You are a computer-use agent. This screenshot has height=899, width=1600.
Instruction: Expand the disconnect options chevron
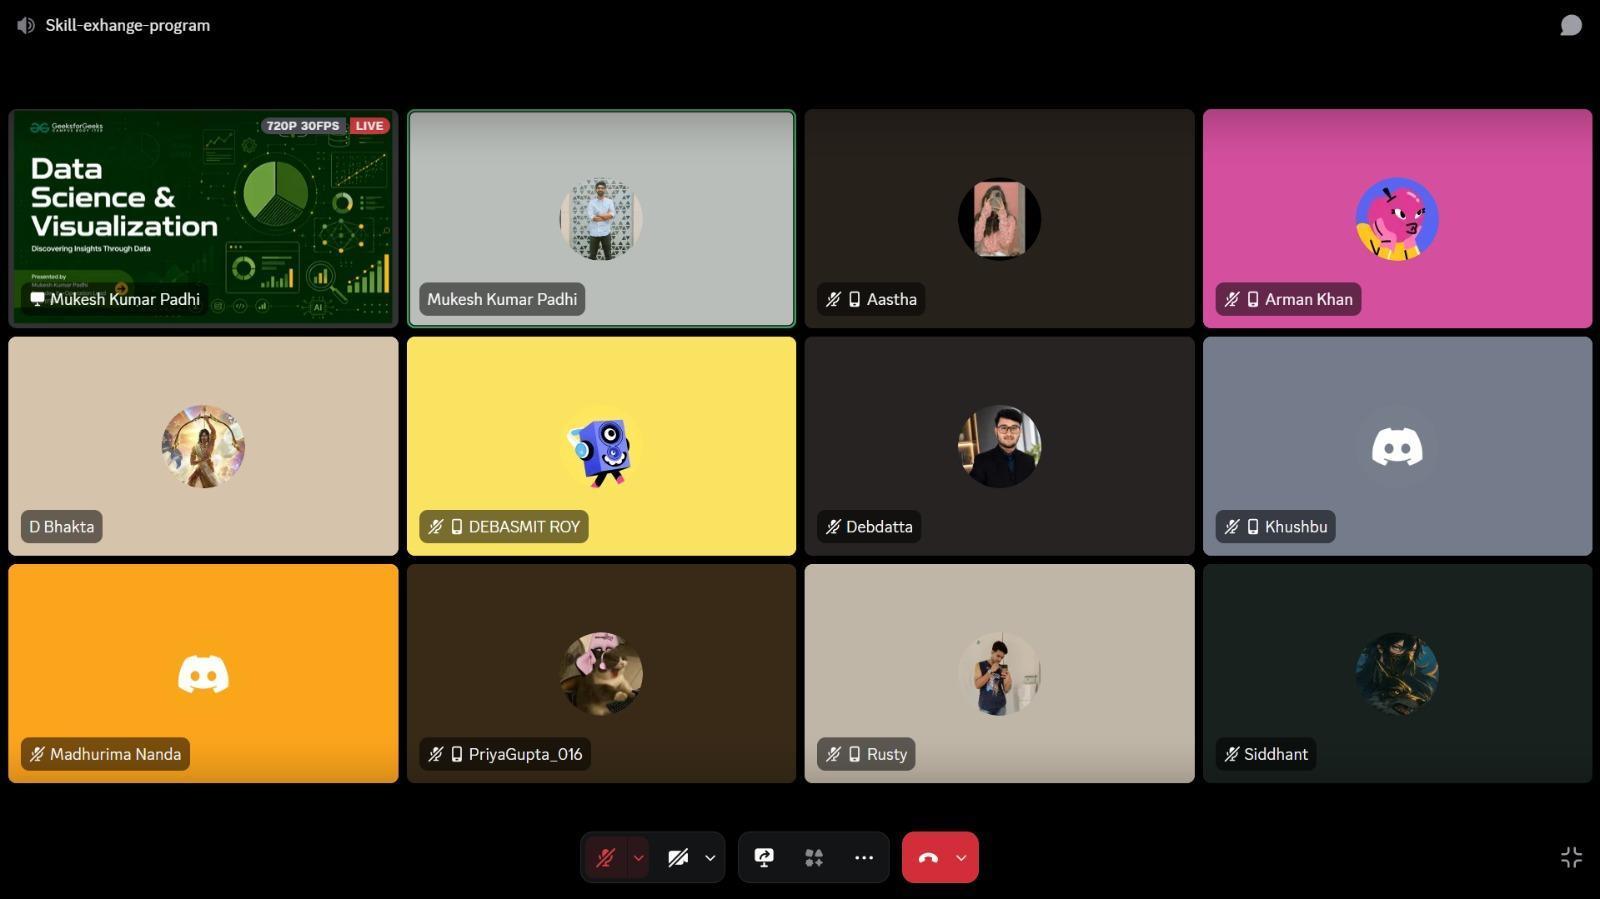tap(961, 857)
